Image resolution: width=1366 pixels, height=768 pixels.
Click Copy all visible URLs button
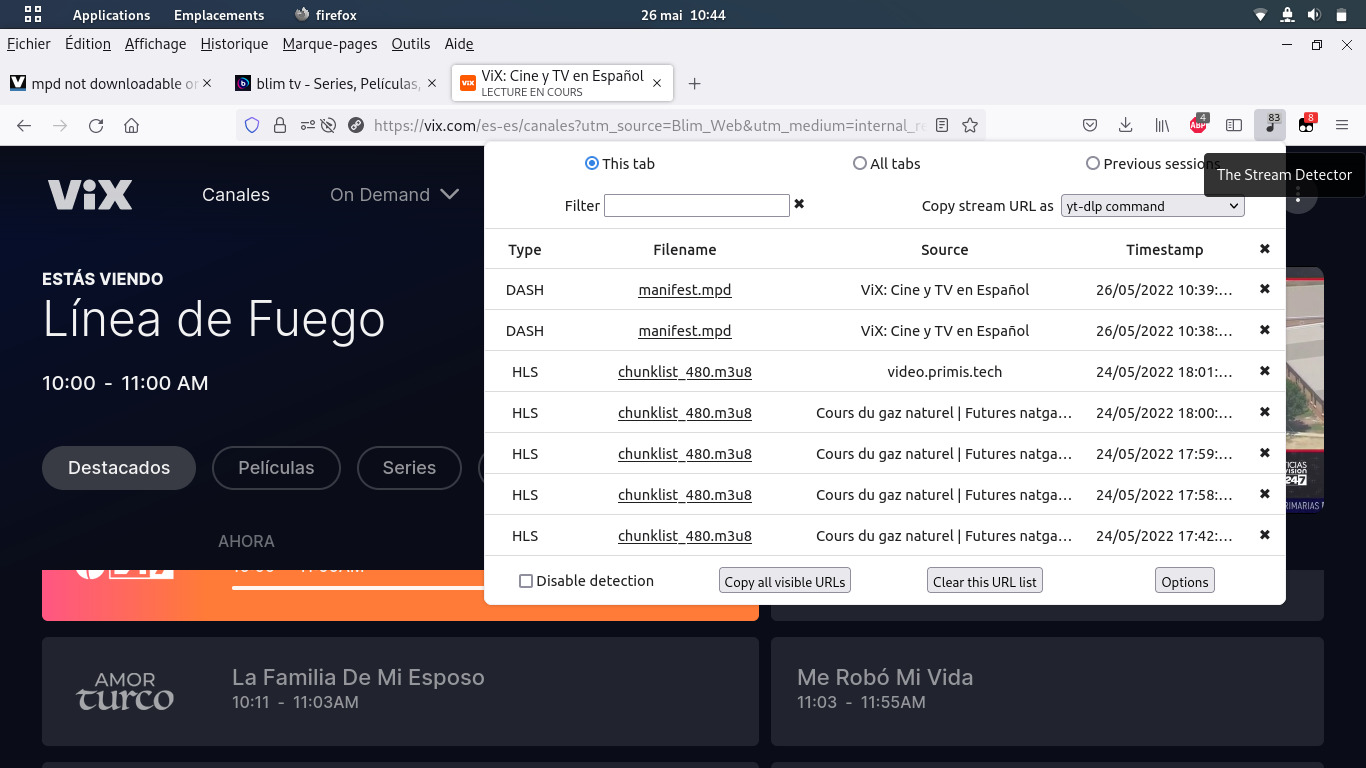[785, 582]
